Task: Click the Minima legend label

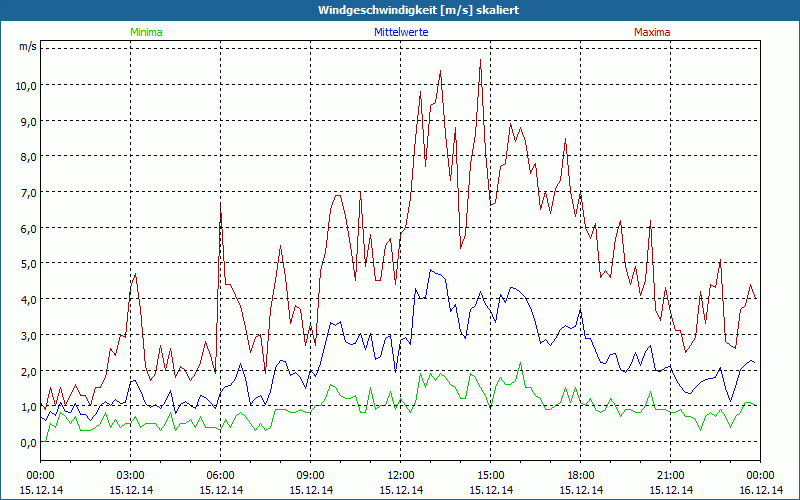Action: pyautogui.click(x=146, y=32)
